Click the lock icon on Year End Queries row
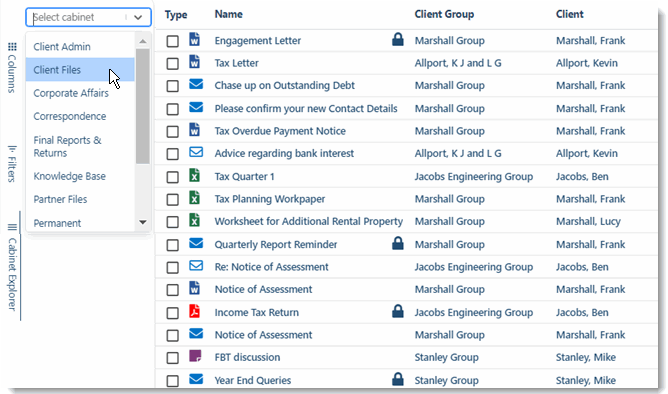 tap(398, 379)
